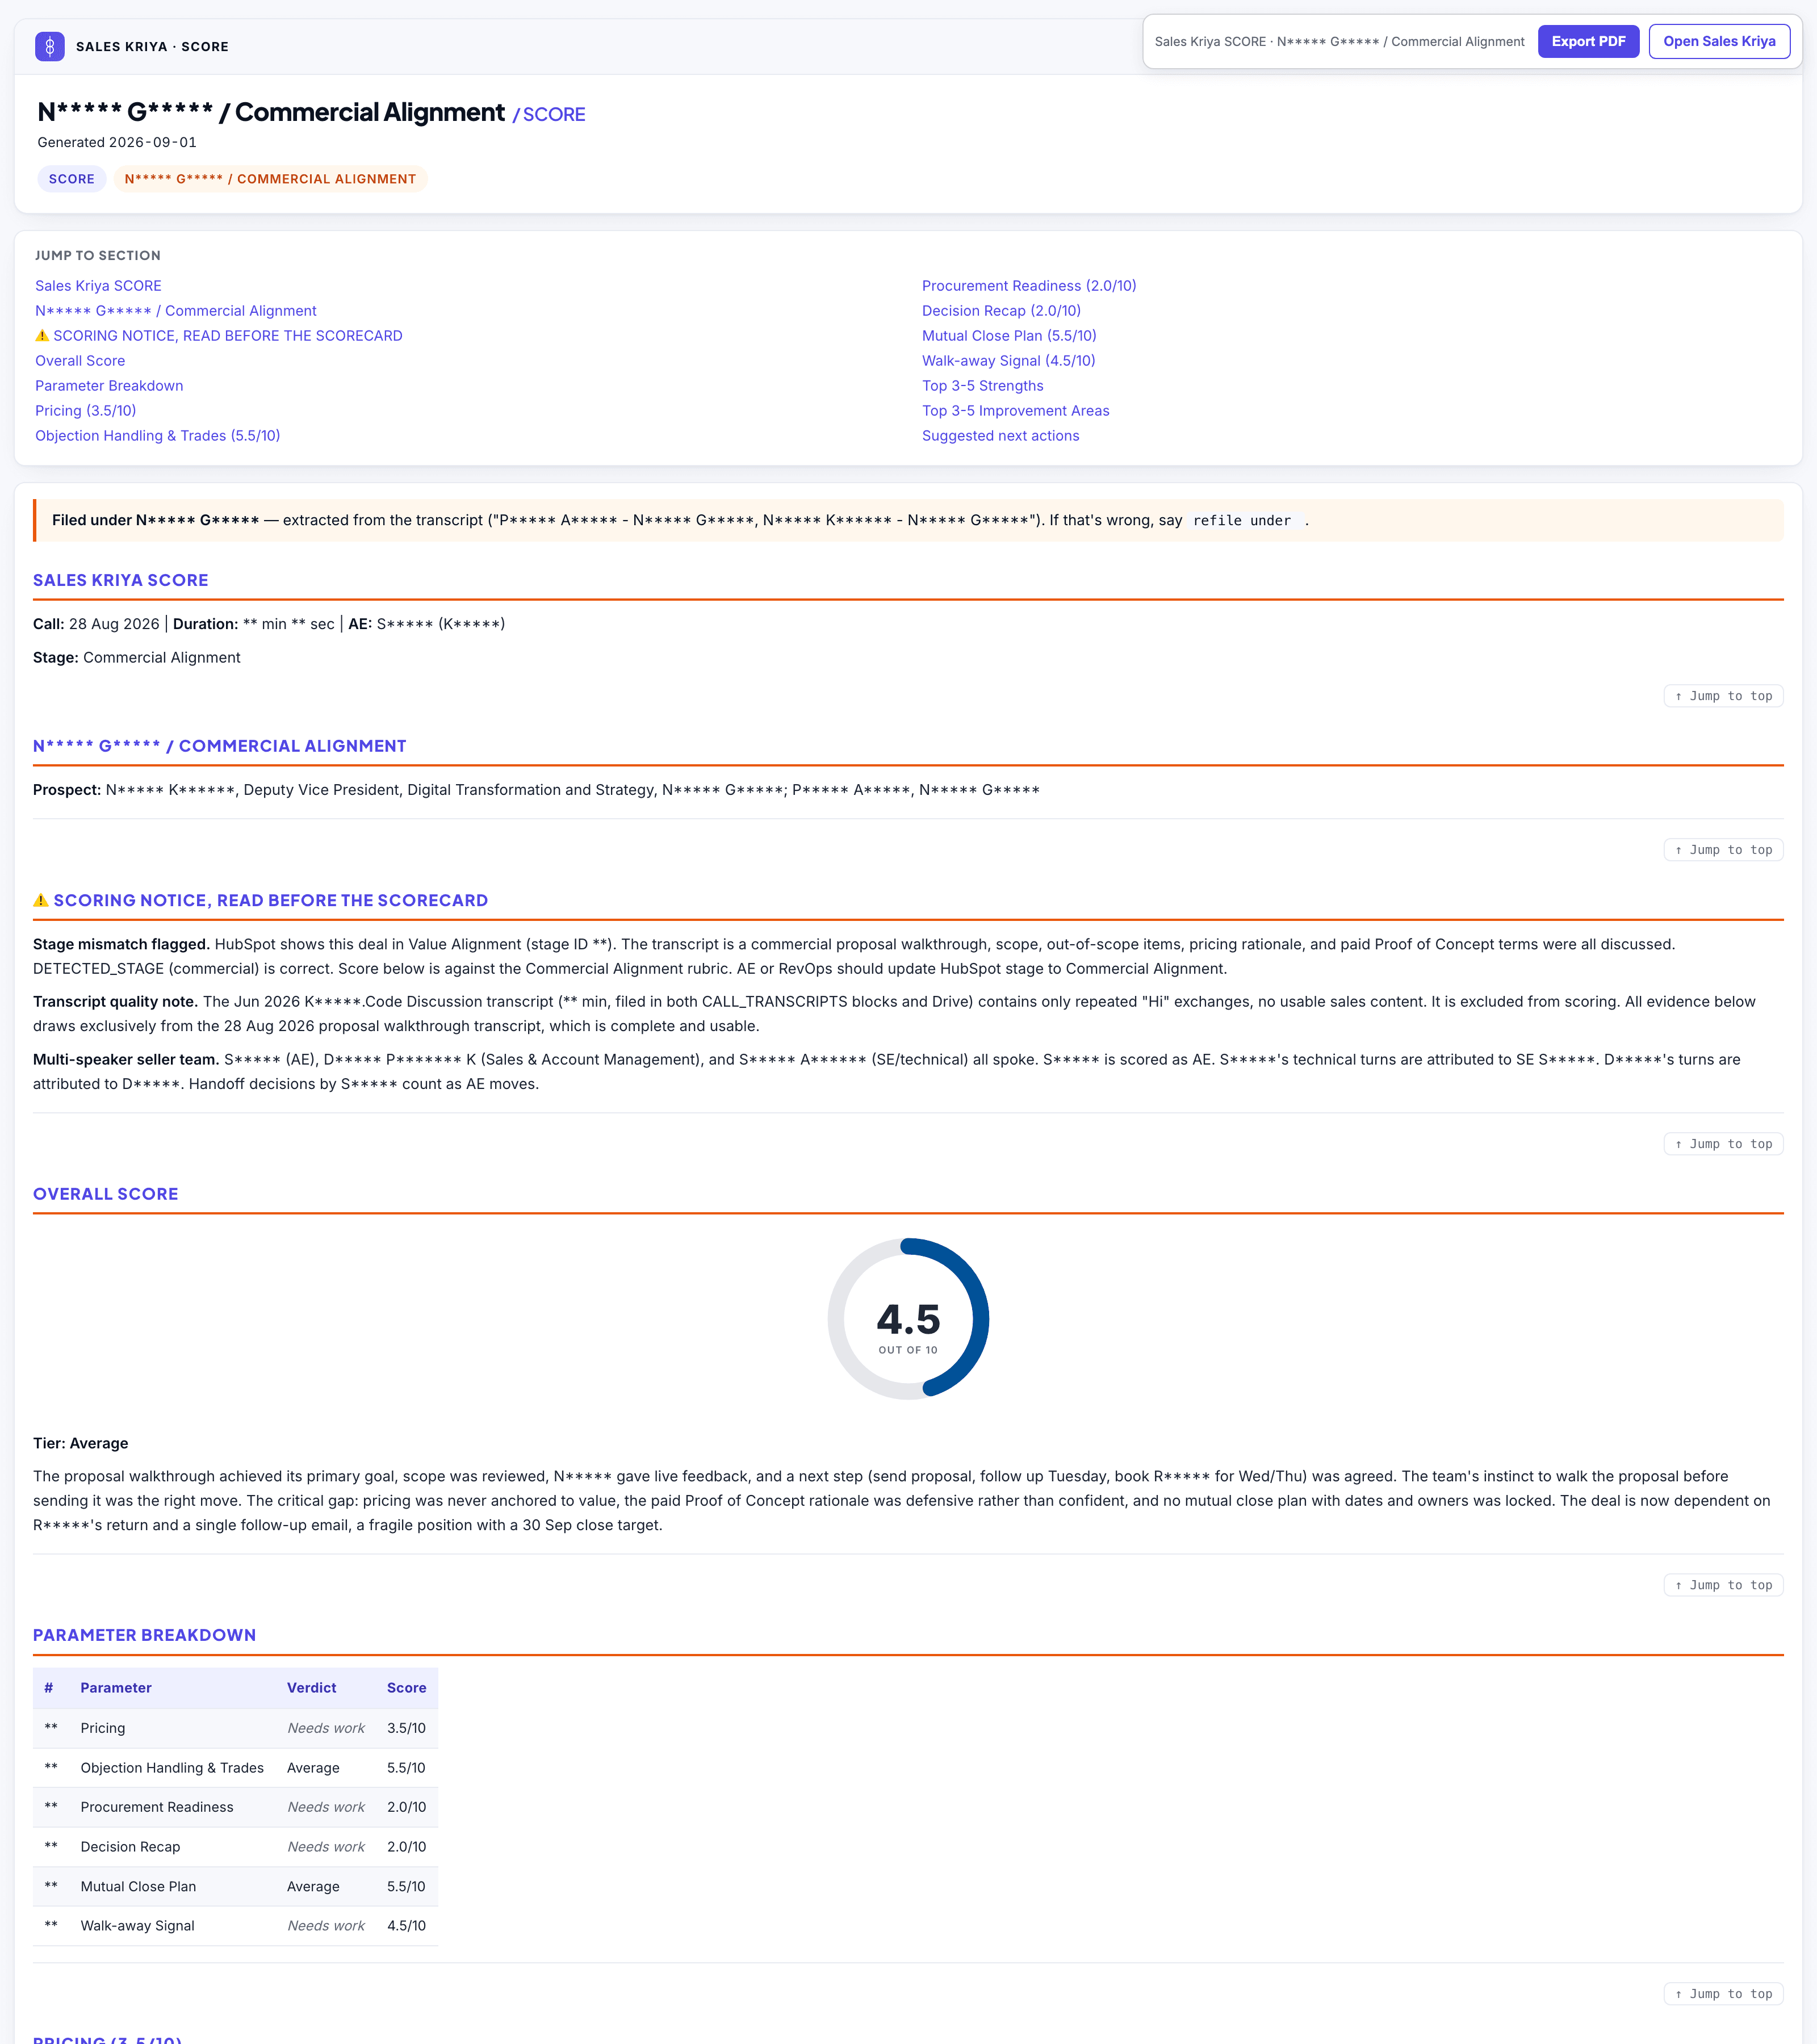
Task: Click the Sales Kriya Score section heading
Action: click(121, 580)
